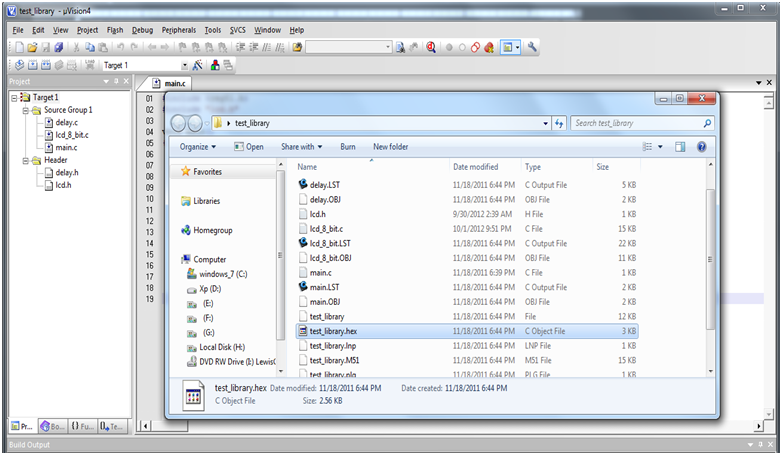Image resolution: width=783 pixels, height=456 pixels.
Task: Click the Manage Multi-Project Workspace icon
Action: tap(228, 65)
